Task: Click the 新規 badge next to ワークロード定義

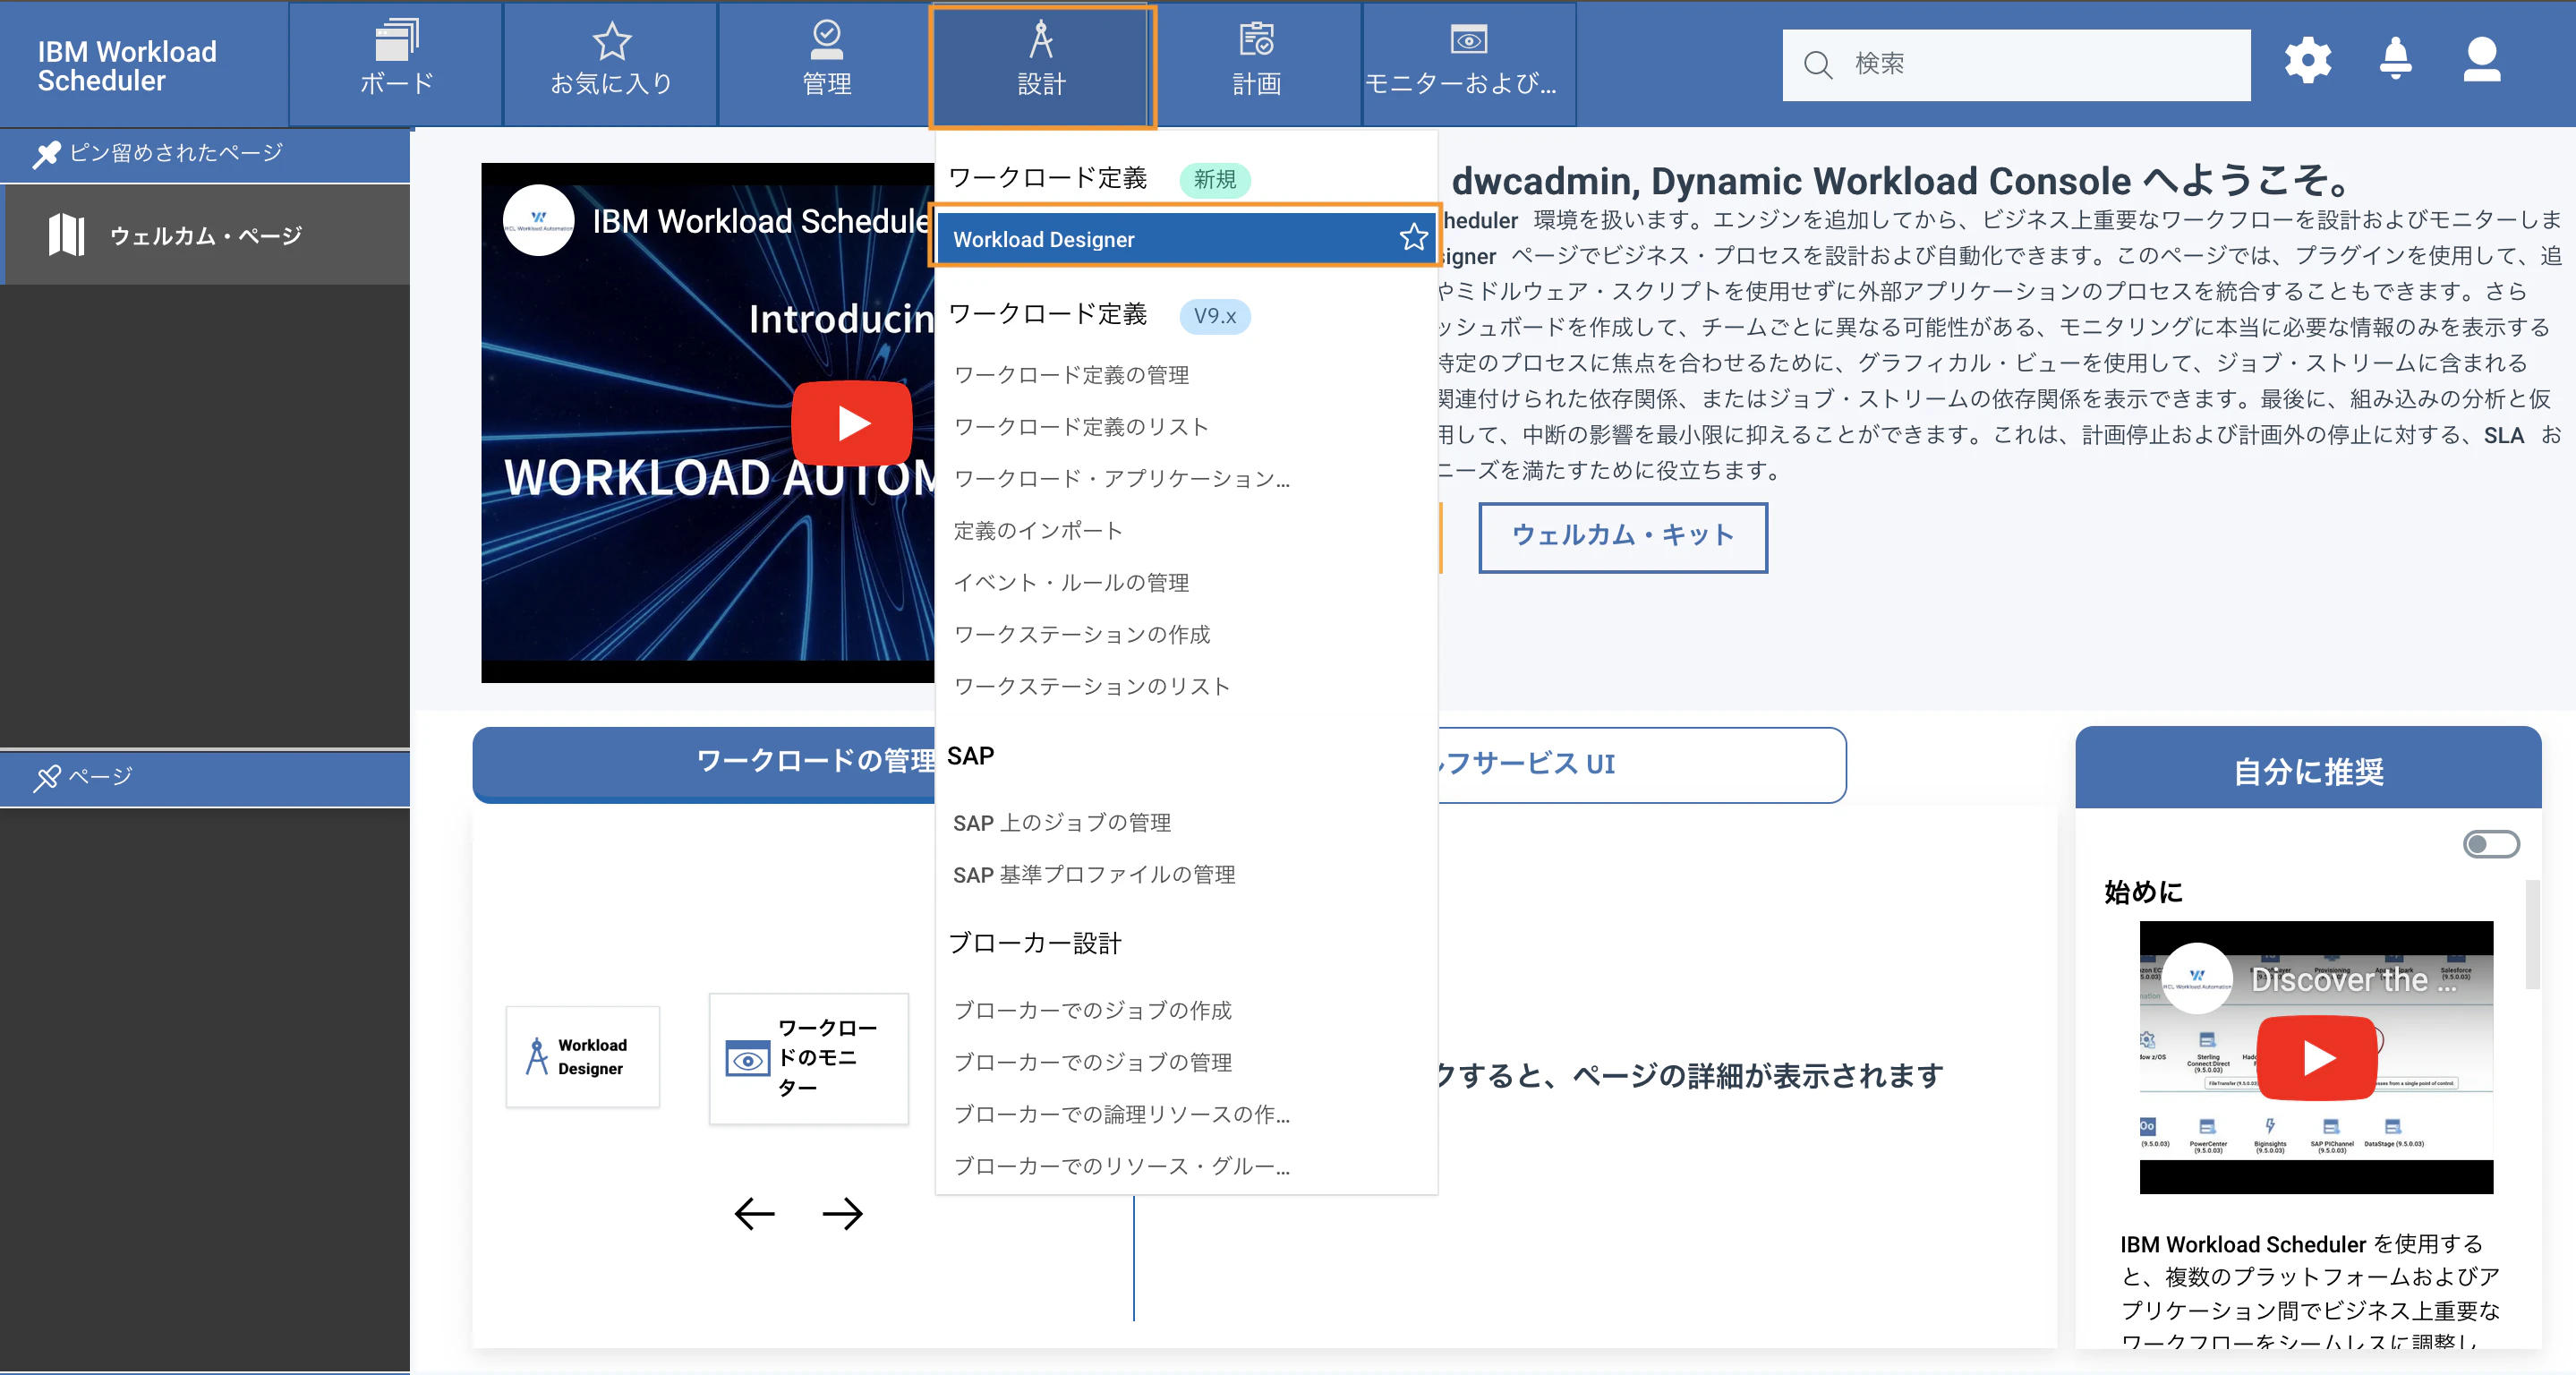Action: pos(1214,180)
